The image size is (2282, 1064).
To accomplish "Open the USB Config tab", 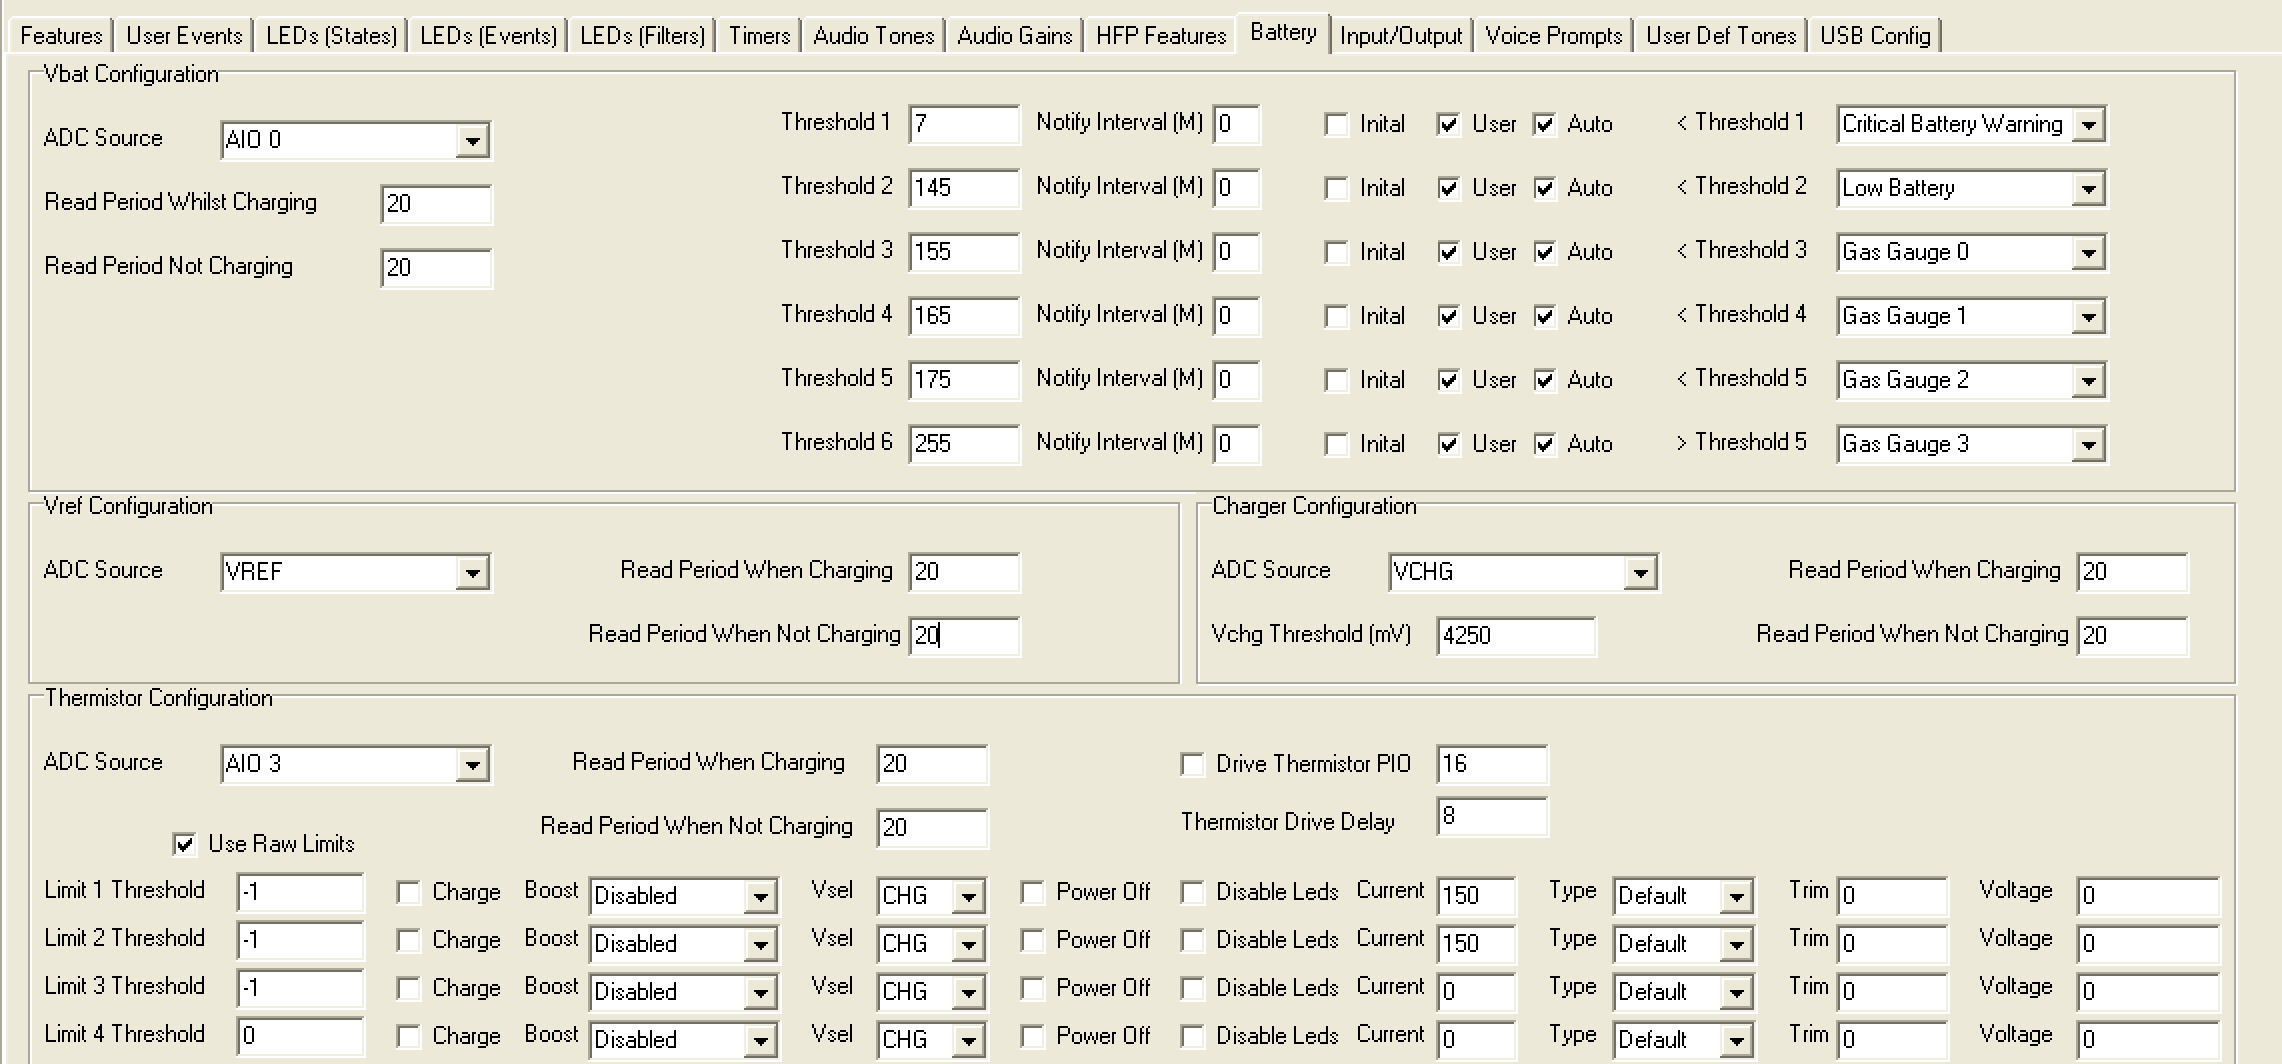I will pos(1874,36).
